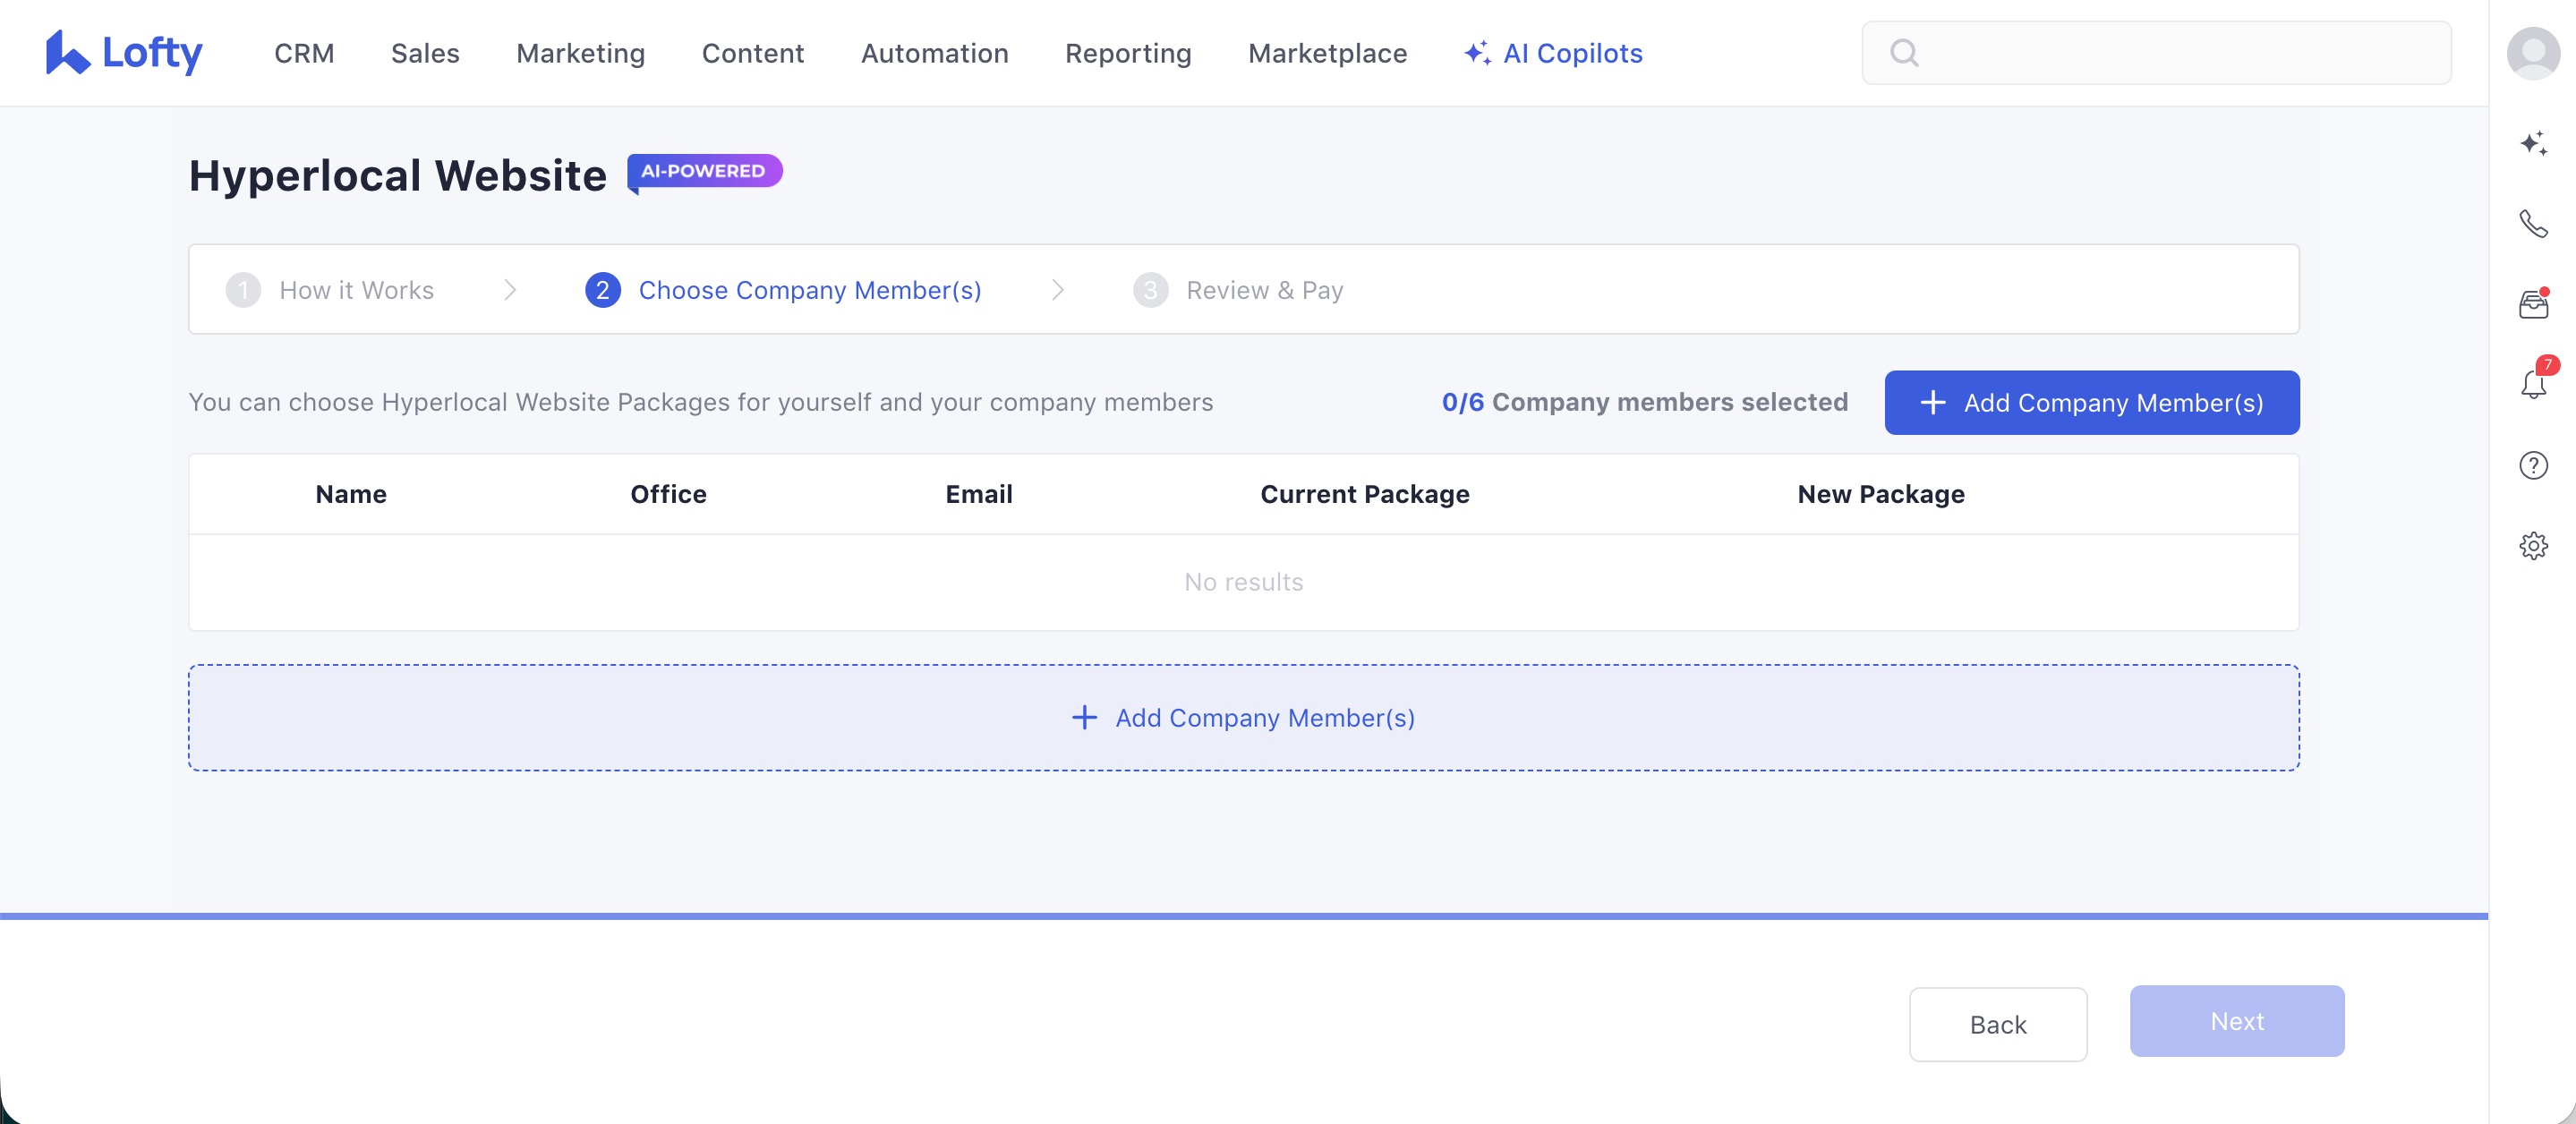Click the Lofty logo
This screenshot has height=1124, width=2576.
pos(124,53)
